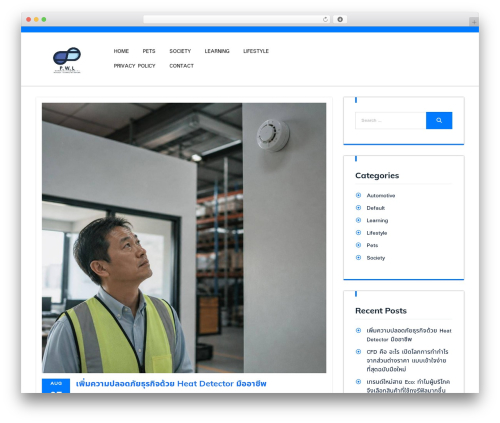Open the Pets menu item

149,51
